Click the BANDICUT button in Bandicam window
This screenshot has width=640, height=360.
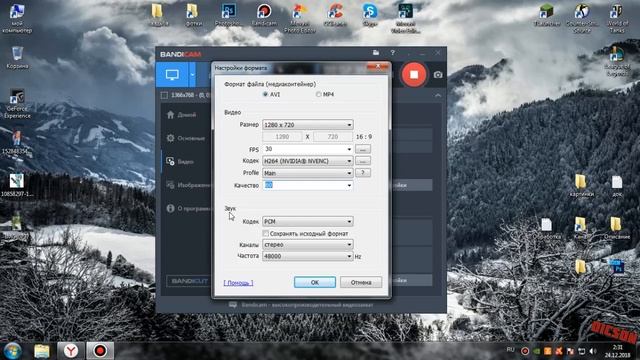[x=189, y=281]
